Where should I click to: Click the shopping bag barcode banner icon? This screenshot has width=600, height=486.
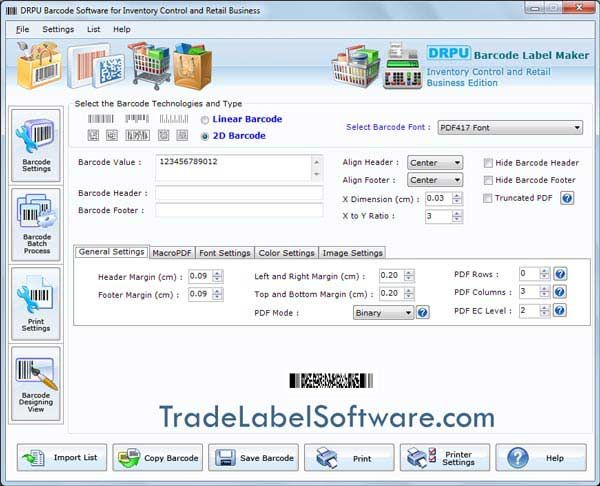[39, 66]
